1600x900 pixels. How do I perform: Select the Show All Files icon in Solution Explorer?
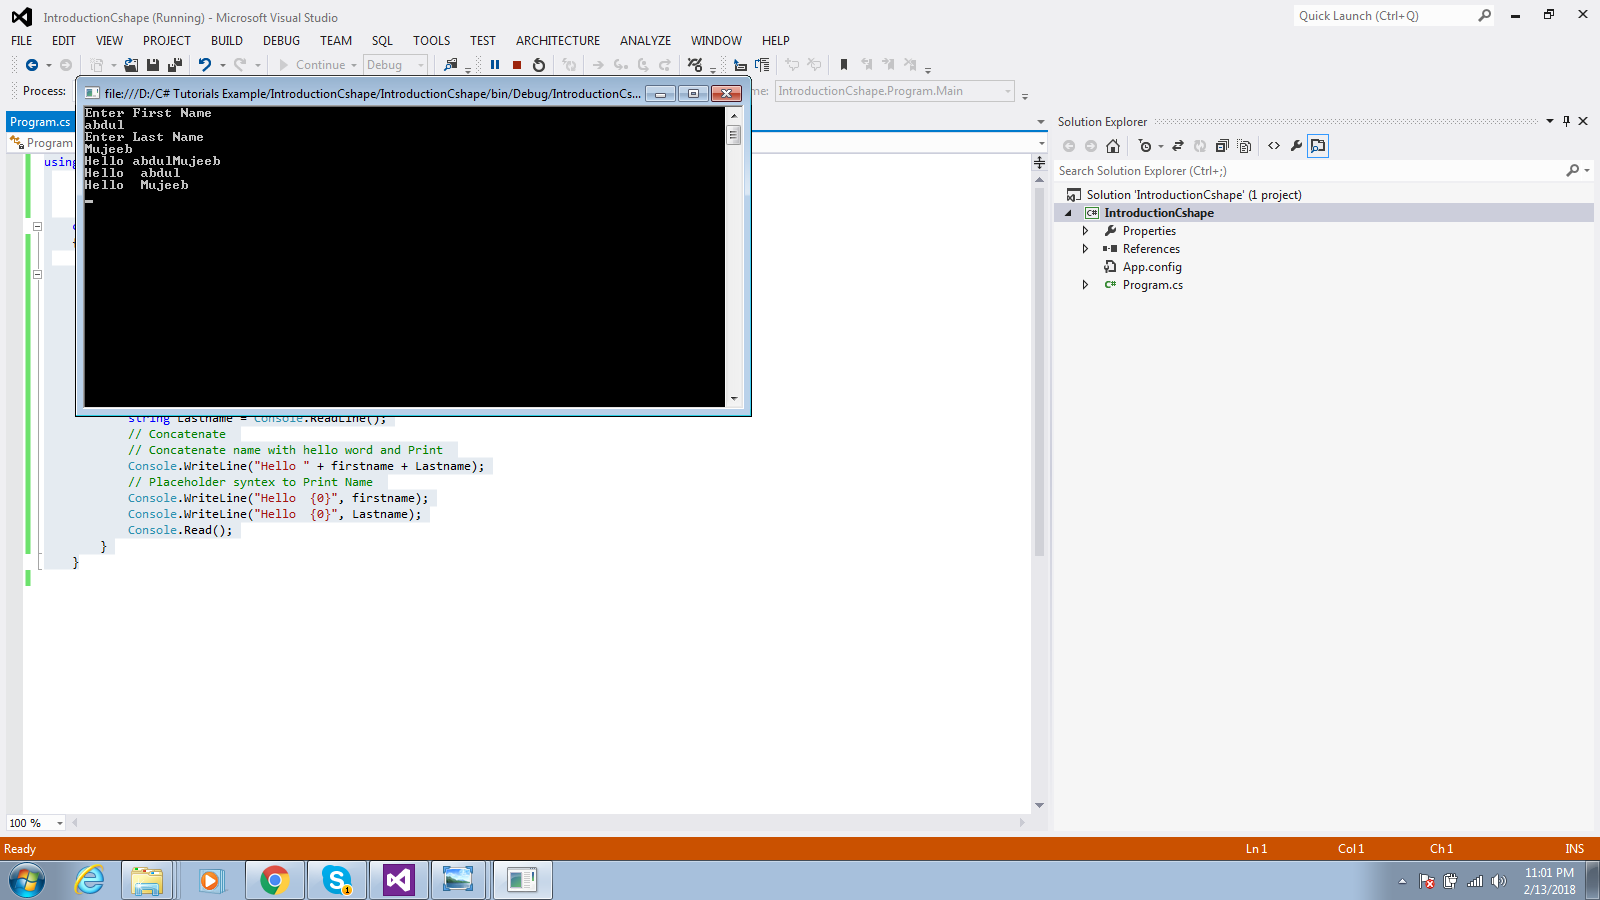click(1244, 145)
